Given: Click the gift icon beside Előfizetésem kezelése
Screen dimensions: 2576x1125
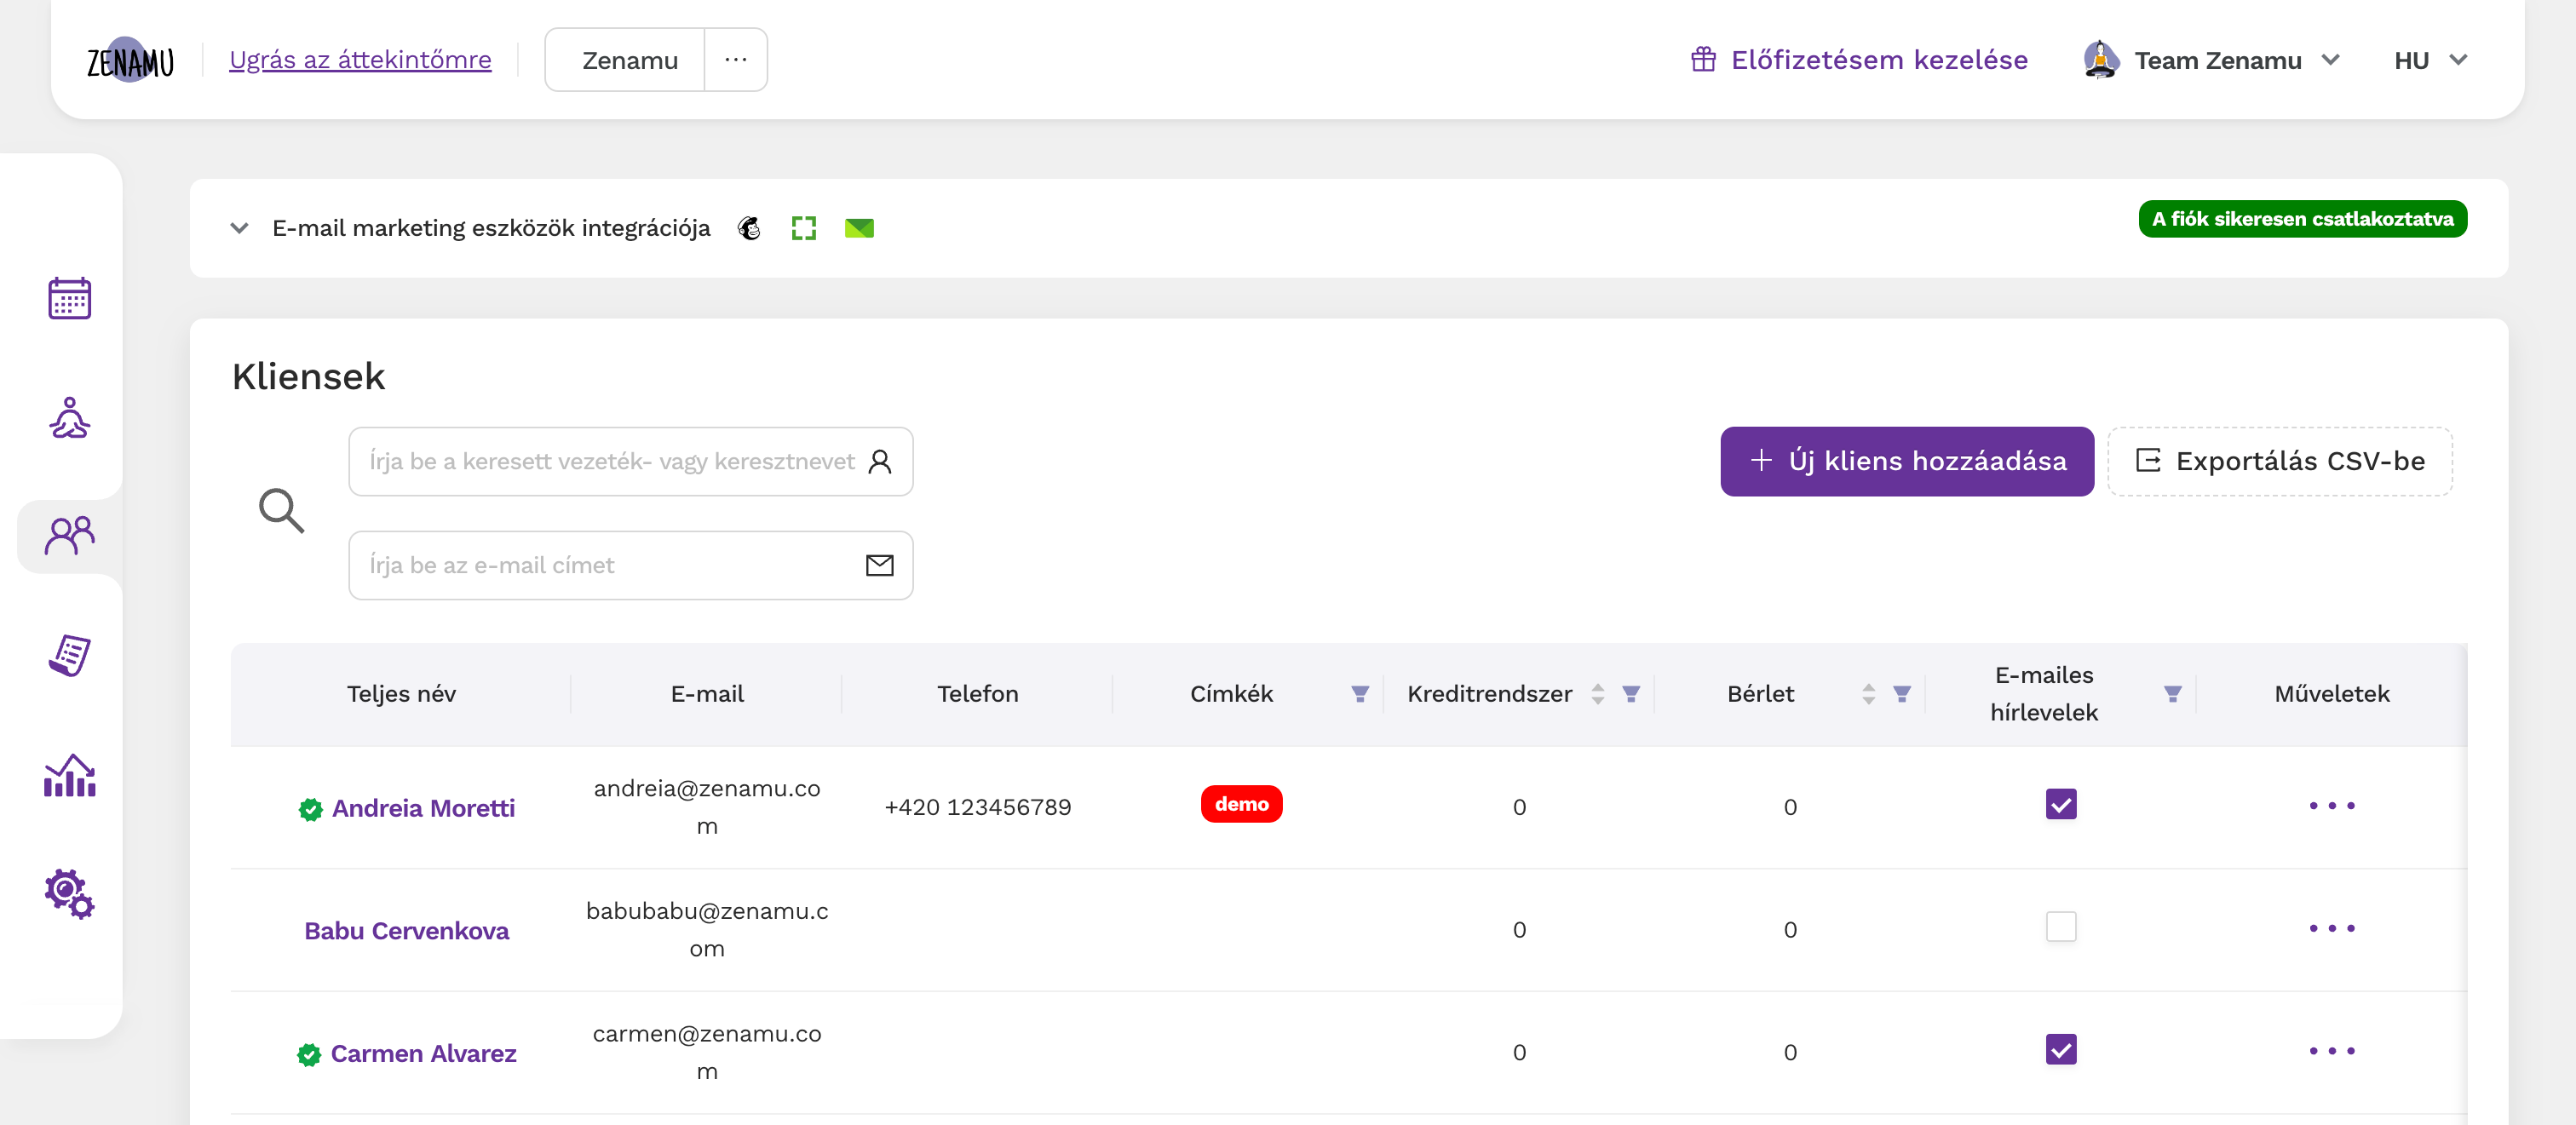Looking at the screenshot, I should tap(1703, 60).
